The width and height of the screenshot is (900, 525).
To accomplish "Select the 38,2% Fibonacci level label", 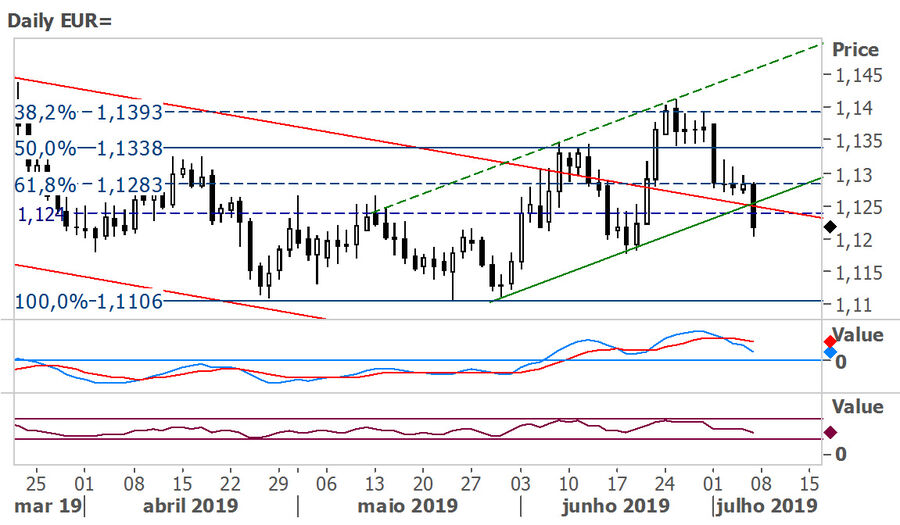I will 87,111.
